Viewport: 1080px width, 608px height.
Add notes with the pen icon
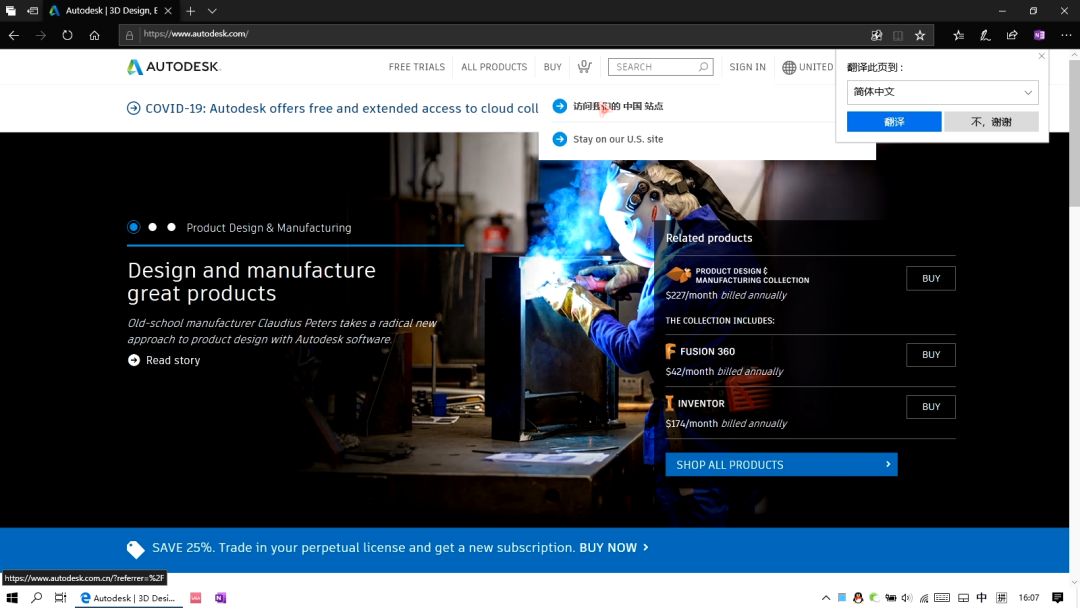point(986,35)
